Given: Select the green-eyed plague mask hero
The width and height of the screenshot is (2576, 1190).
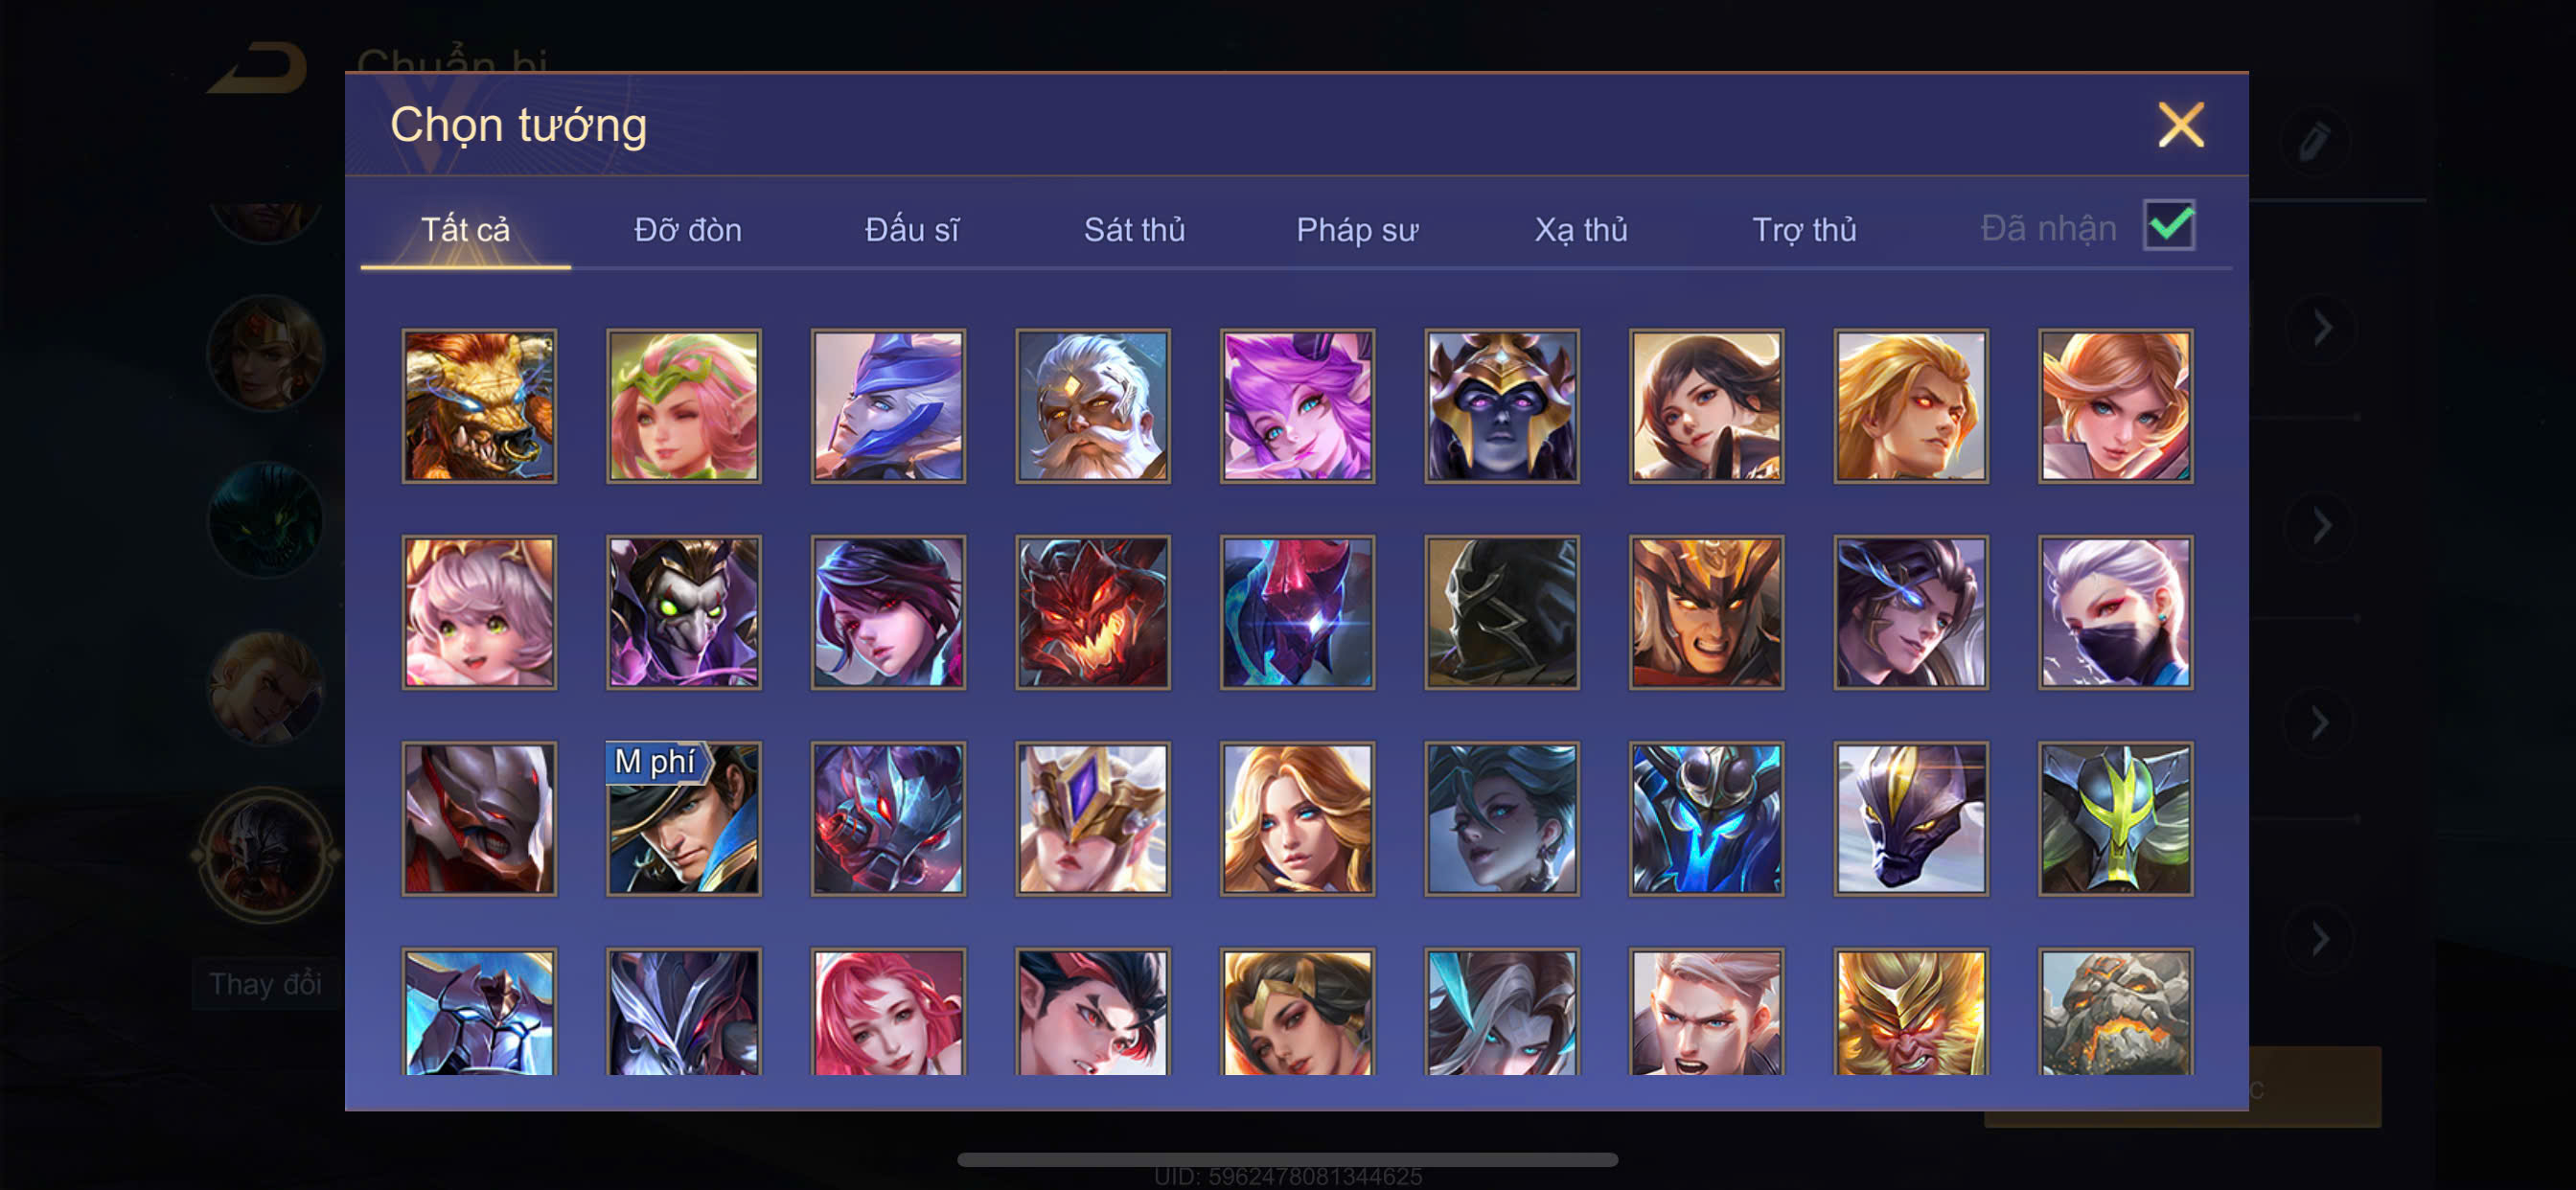Looking at the screenshot, I should [x=683, y=612].
